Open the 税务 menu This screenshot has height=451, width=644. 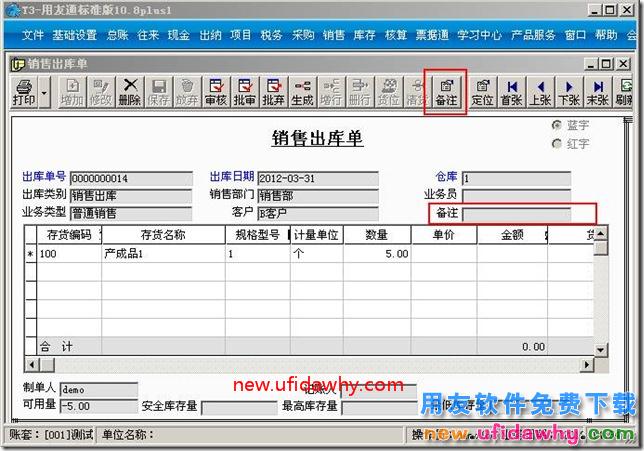(271, 35)
